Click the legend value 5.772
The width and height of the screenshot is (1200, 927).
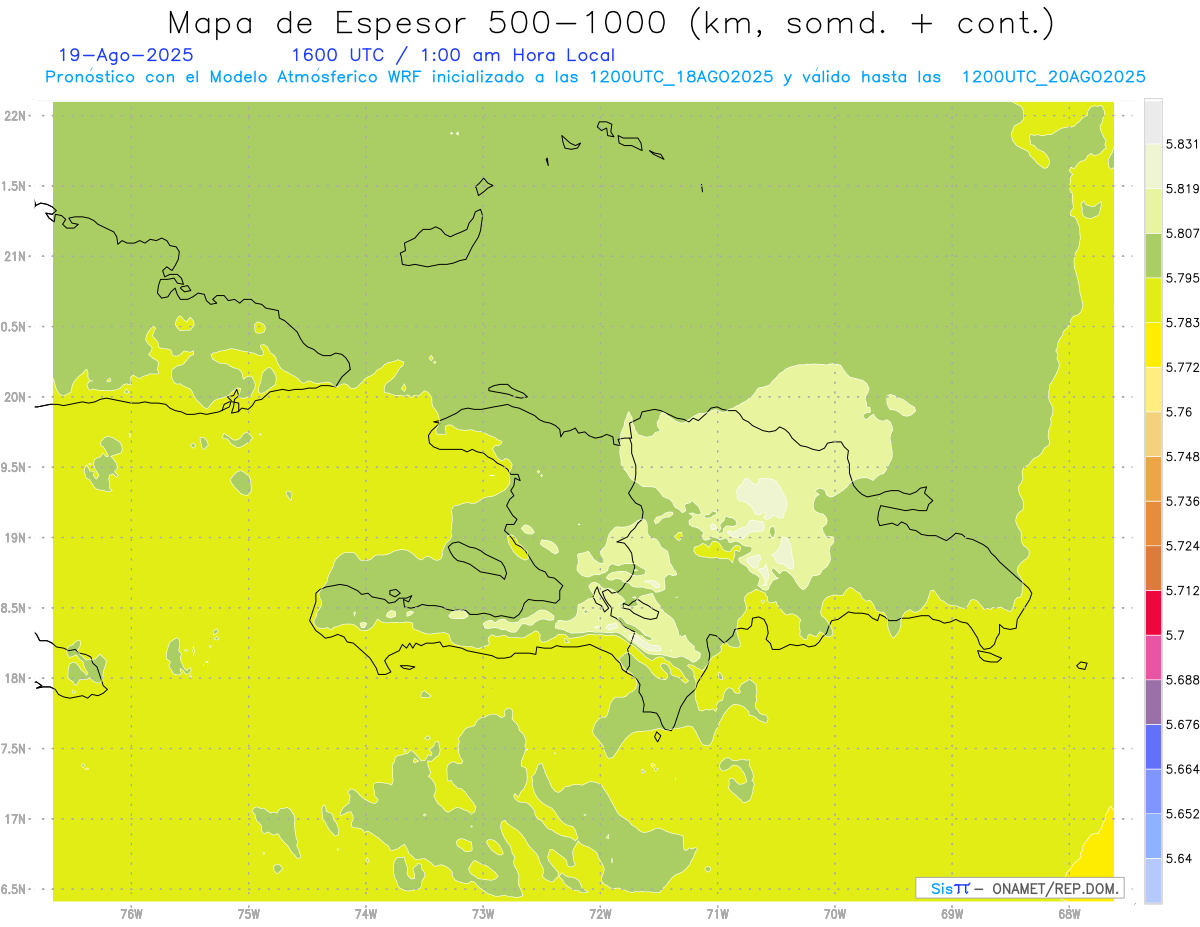coord(1182,367)
